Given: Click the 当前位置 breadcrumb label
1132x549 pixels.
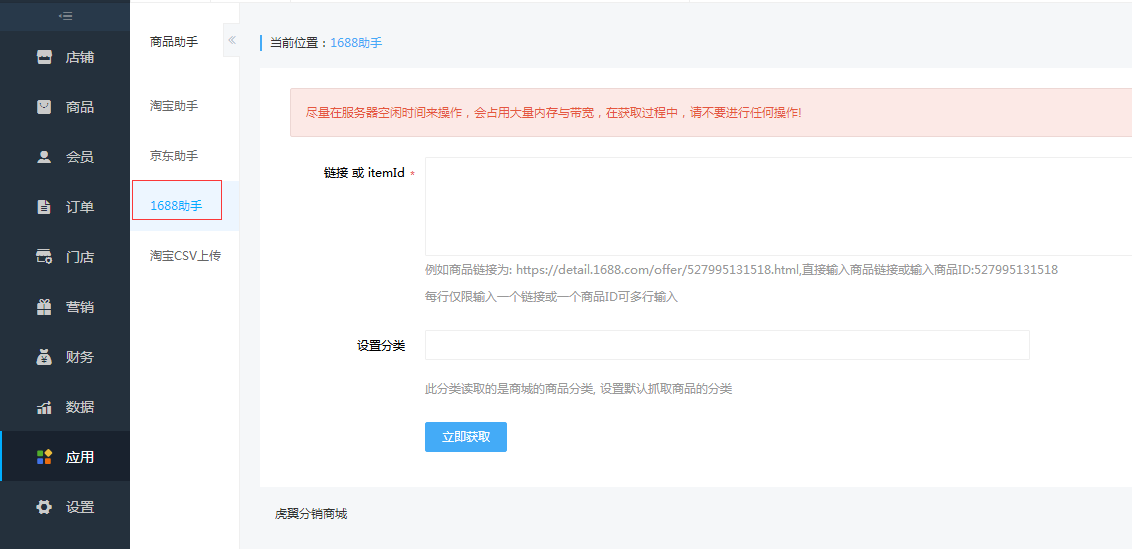Looking at the screenshot, I should pyautogui.click(x=300, y=43).
